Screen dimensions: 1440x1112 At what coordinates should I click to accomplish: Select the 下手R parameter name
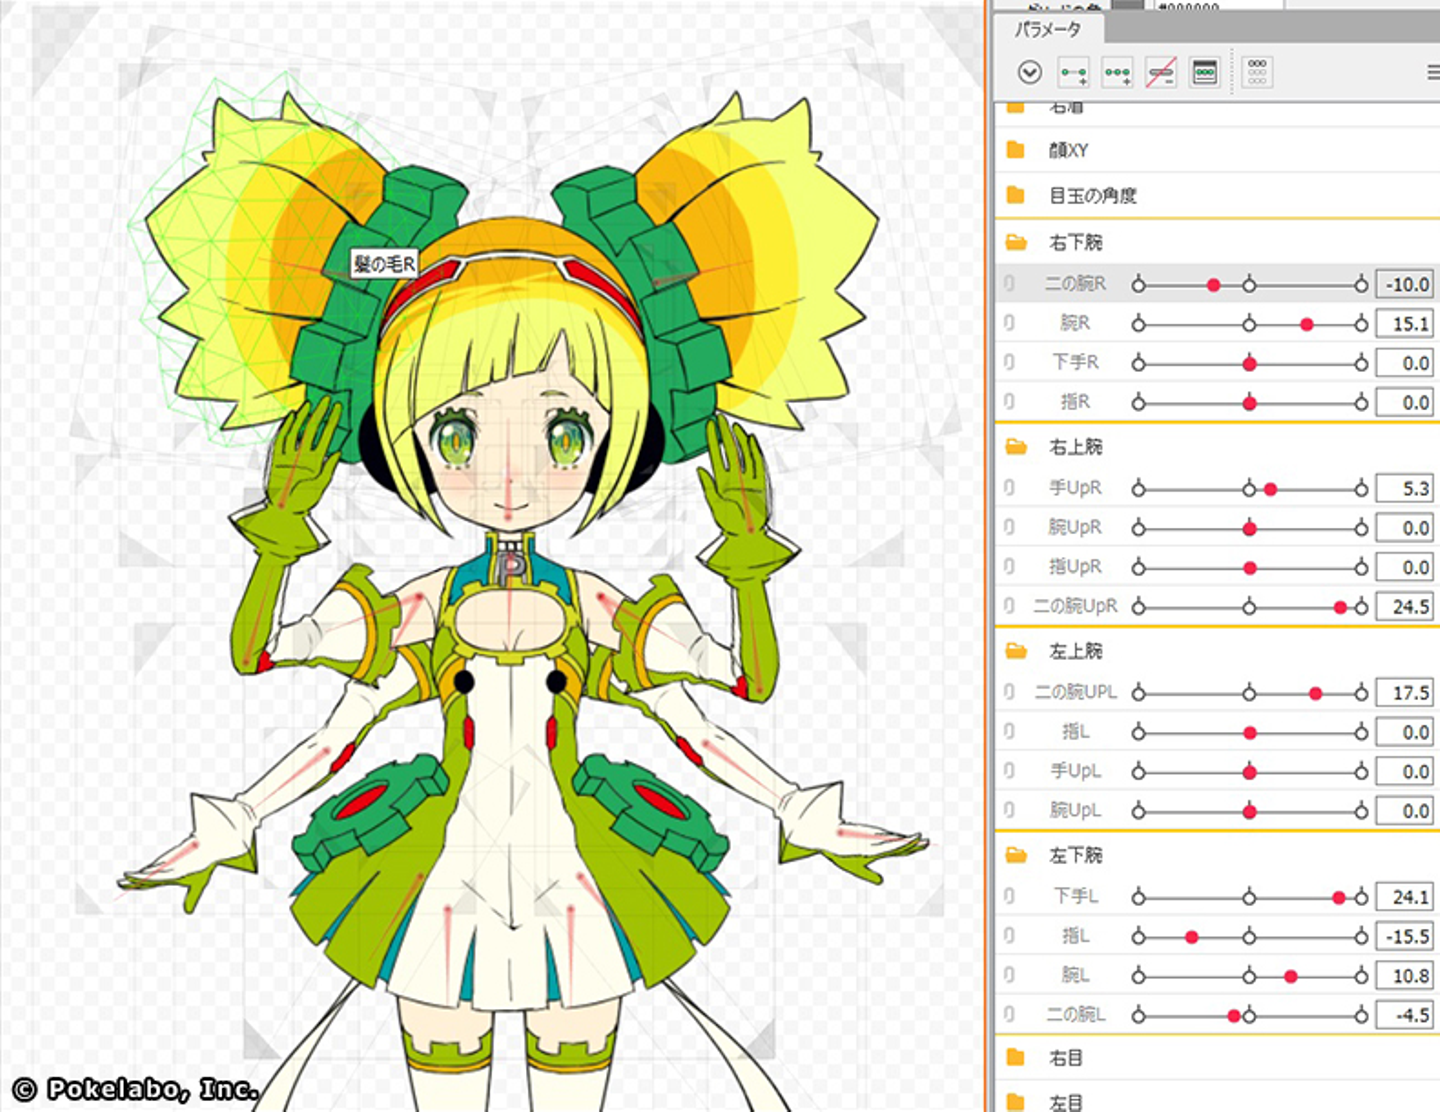pyautogui.click(x=1075, y=362)
